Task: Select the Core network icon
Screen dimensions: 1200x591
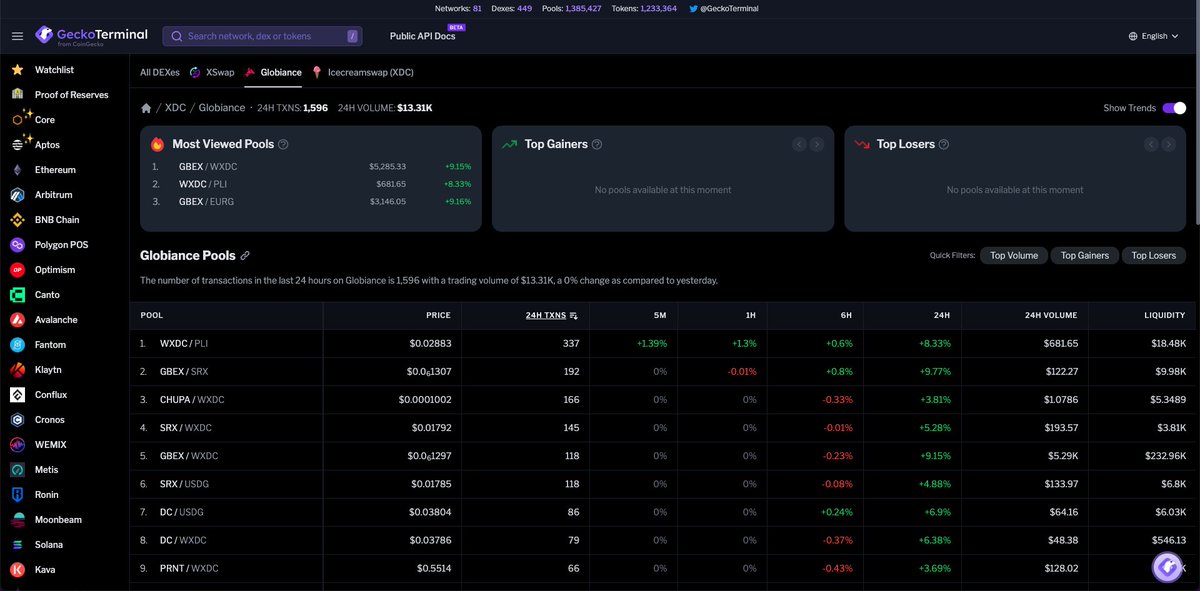Action: 17,119
